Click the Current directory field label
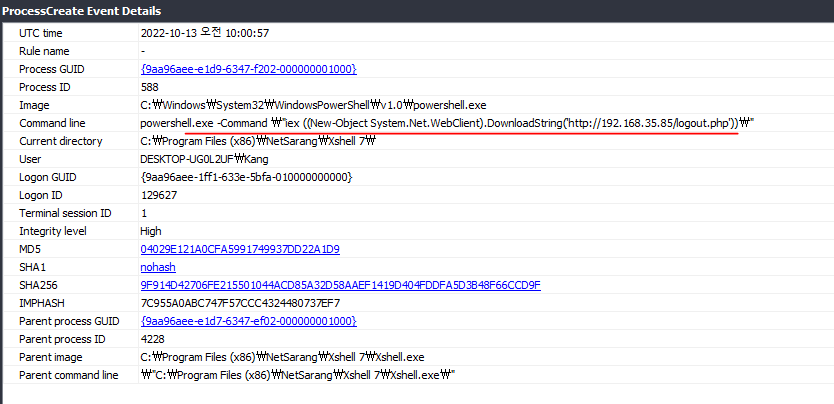The image size is (834, 404). (x=61, y=141)
